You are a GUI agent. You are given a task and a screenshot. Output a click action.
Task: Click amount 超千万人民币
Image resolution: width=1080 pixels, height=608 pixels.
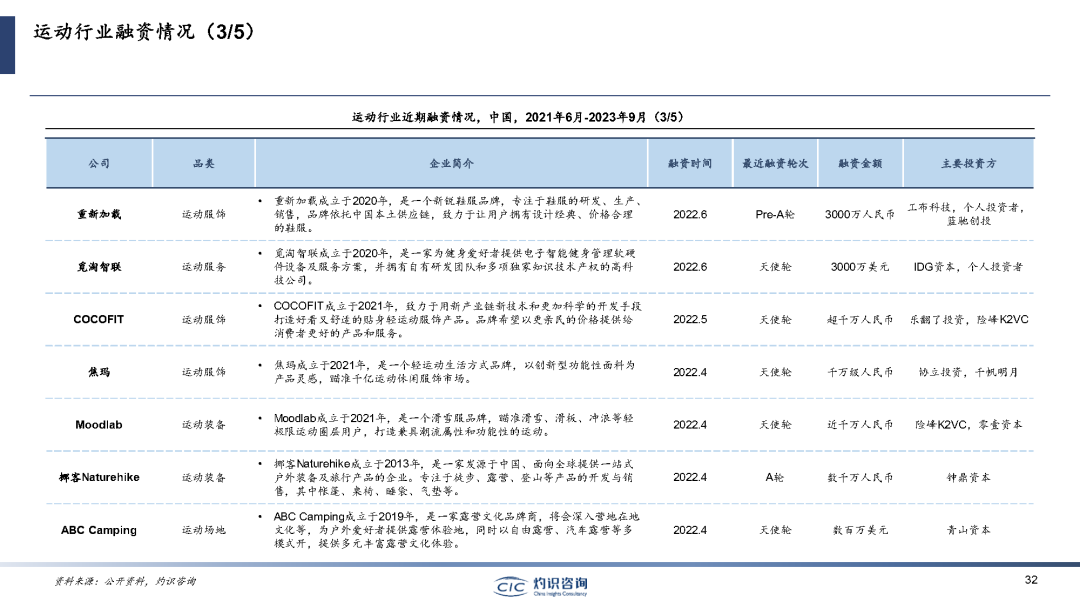point(860,319)
